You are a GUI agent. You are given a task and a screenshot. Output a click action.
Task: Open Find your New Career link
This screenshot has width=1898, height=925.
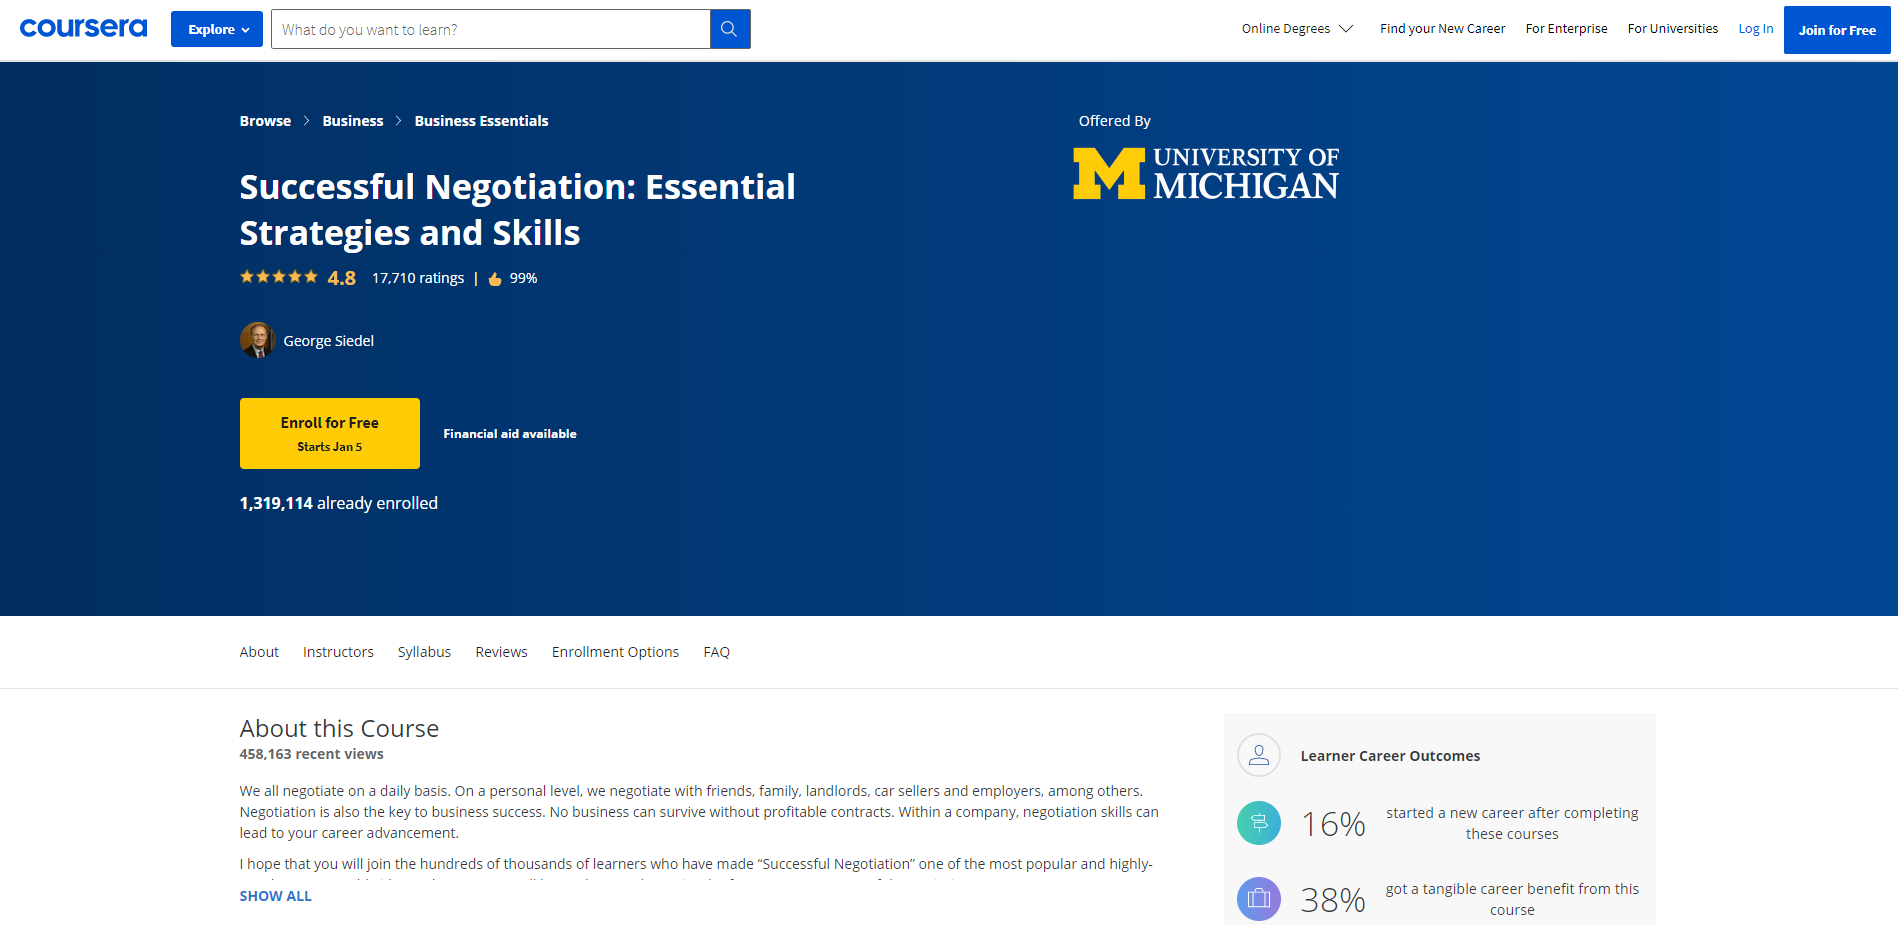tap(1442, 29)
